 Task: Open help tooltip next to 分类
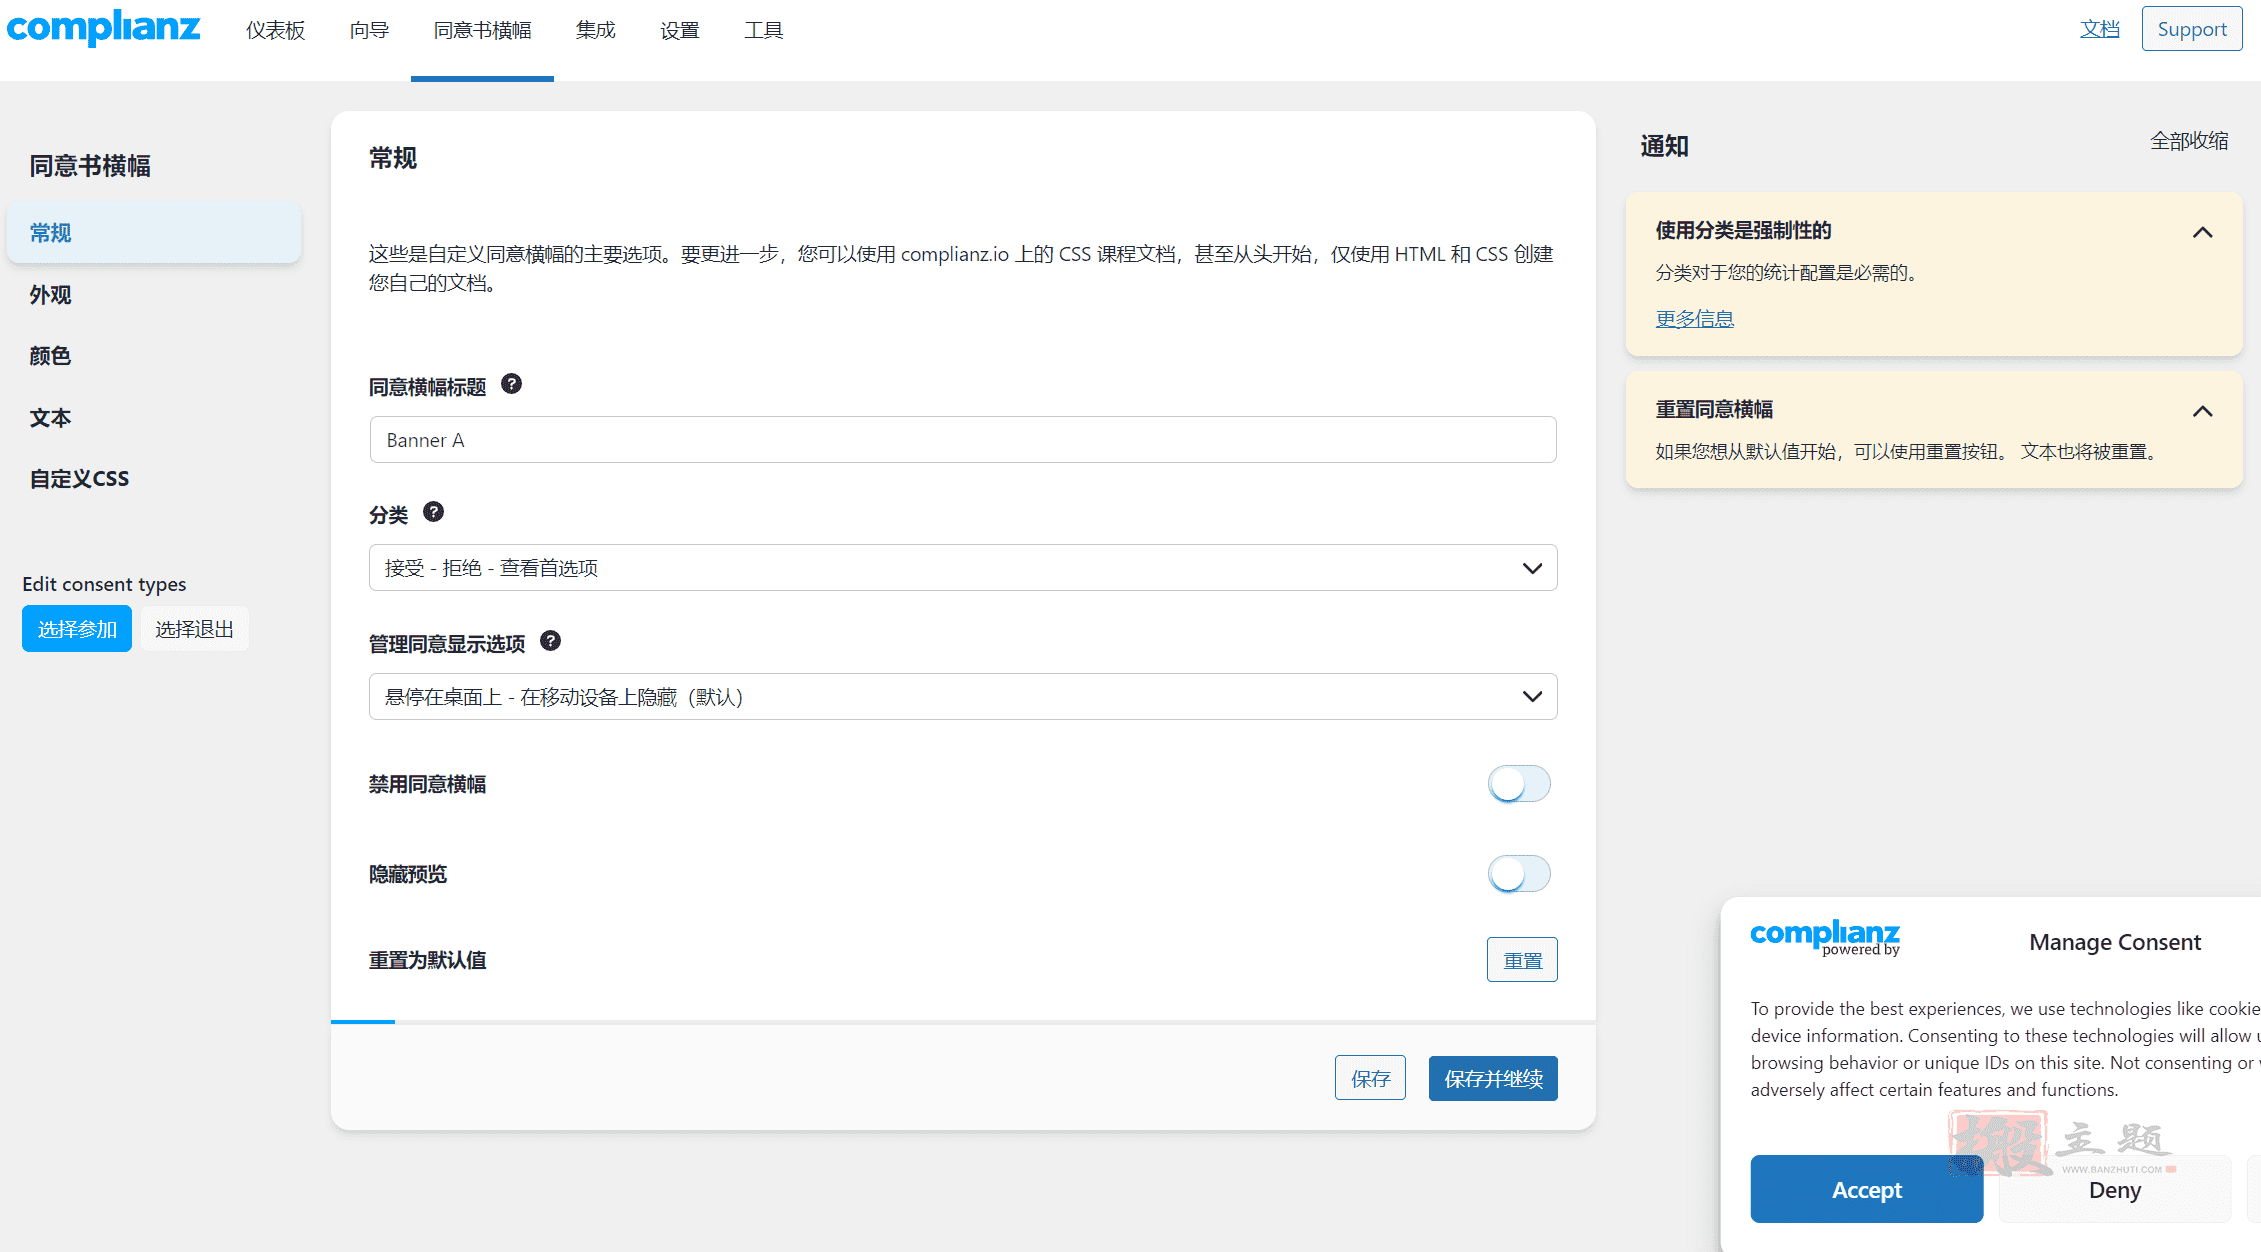click(433, 512)
